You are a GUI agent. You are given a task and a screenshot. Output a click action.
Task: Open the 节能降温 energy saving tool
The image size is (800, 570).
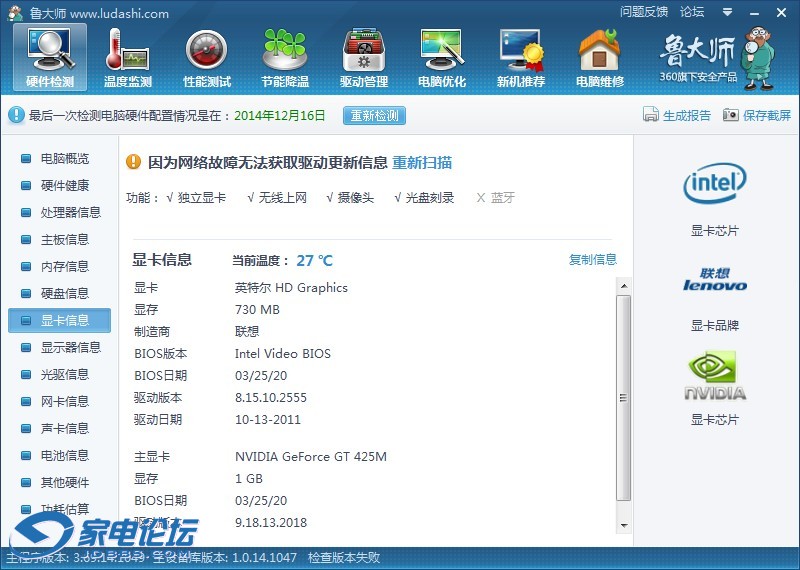click(285, 58)
